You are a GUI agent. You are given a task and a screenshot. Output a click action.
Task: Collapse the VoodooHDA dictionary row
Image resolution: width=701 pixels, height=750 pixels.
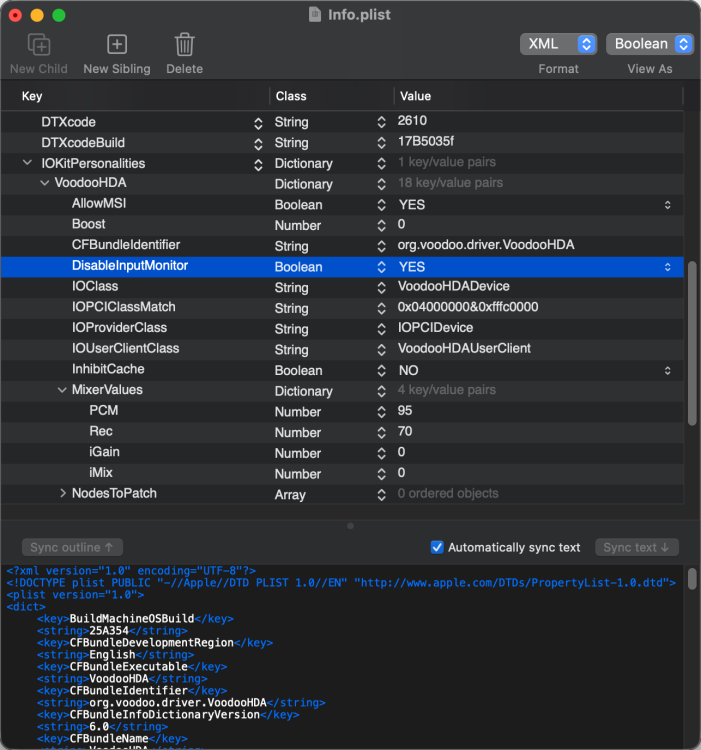point(44,183)
